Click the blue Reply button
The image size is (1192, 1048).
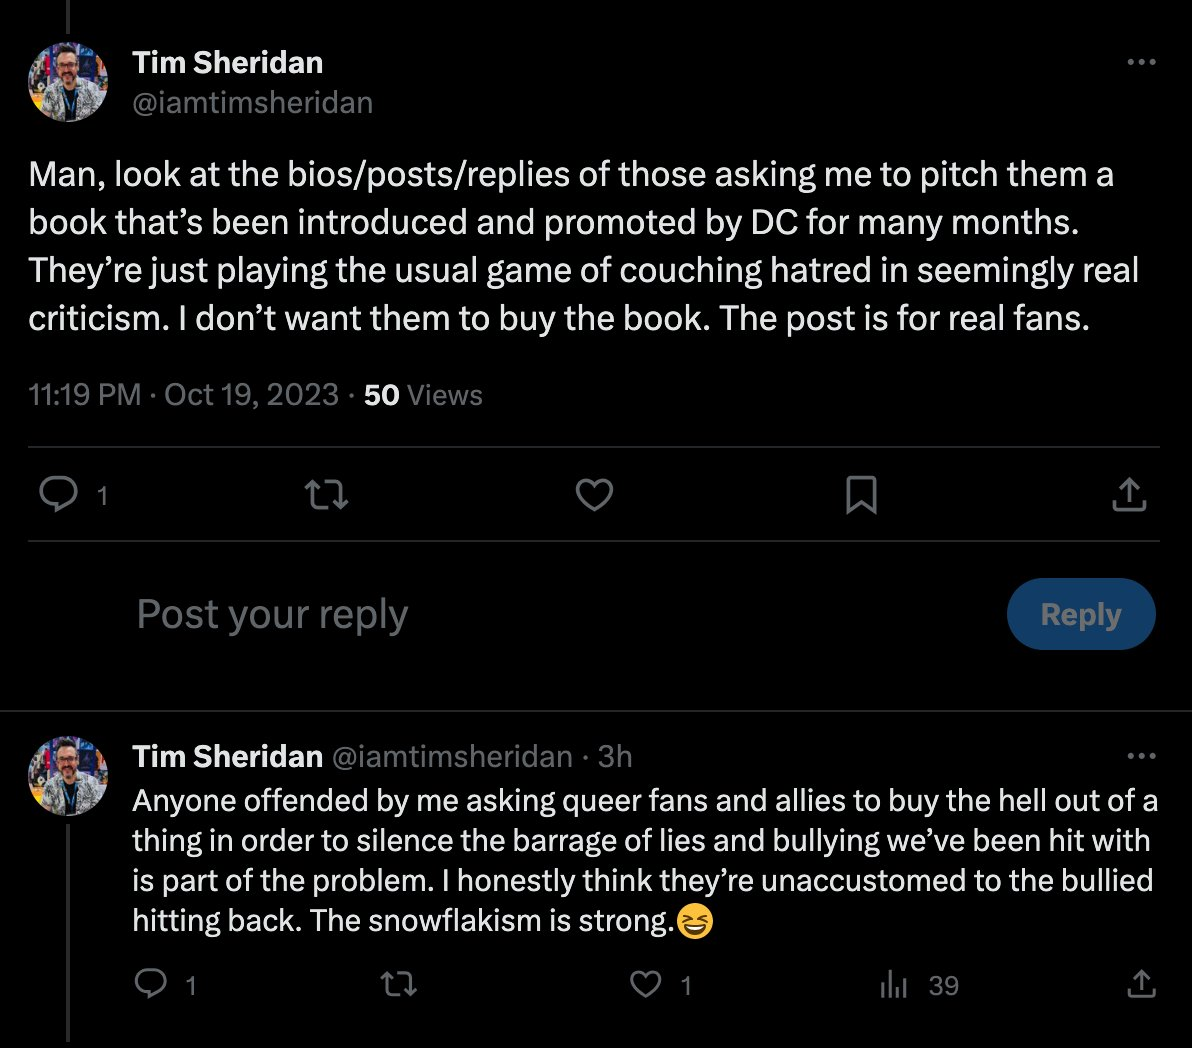click(1081, 614)
